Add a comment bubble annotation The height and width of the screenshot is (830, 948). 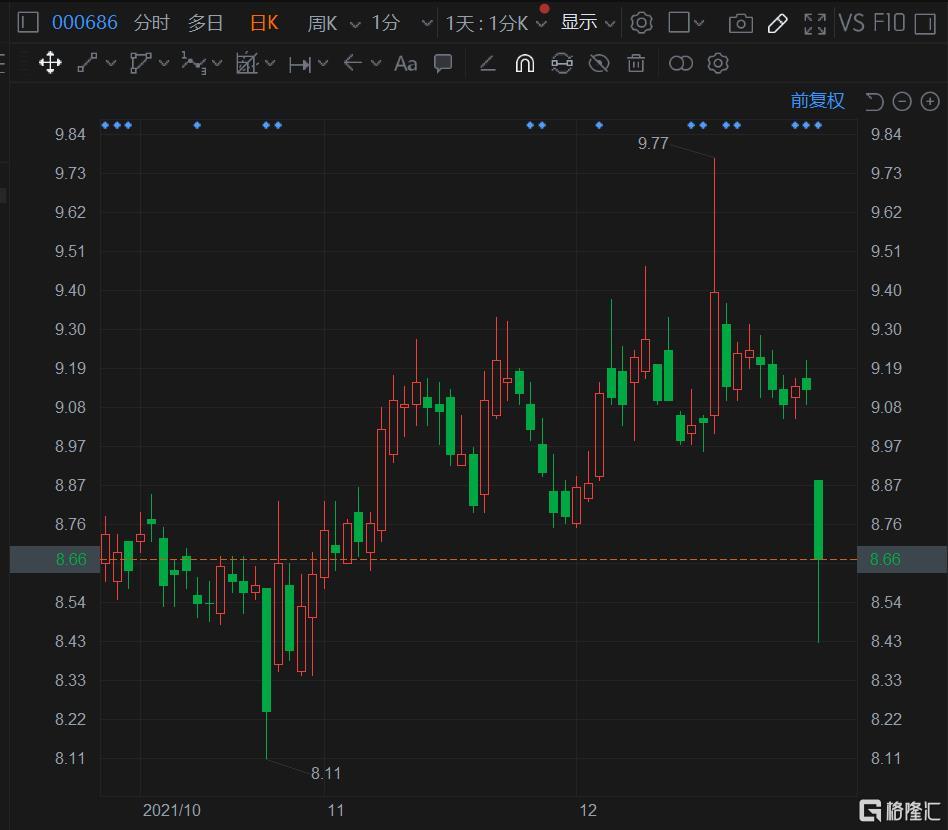pos(443,63)
